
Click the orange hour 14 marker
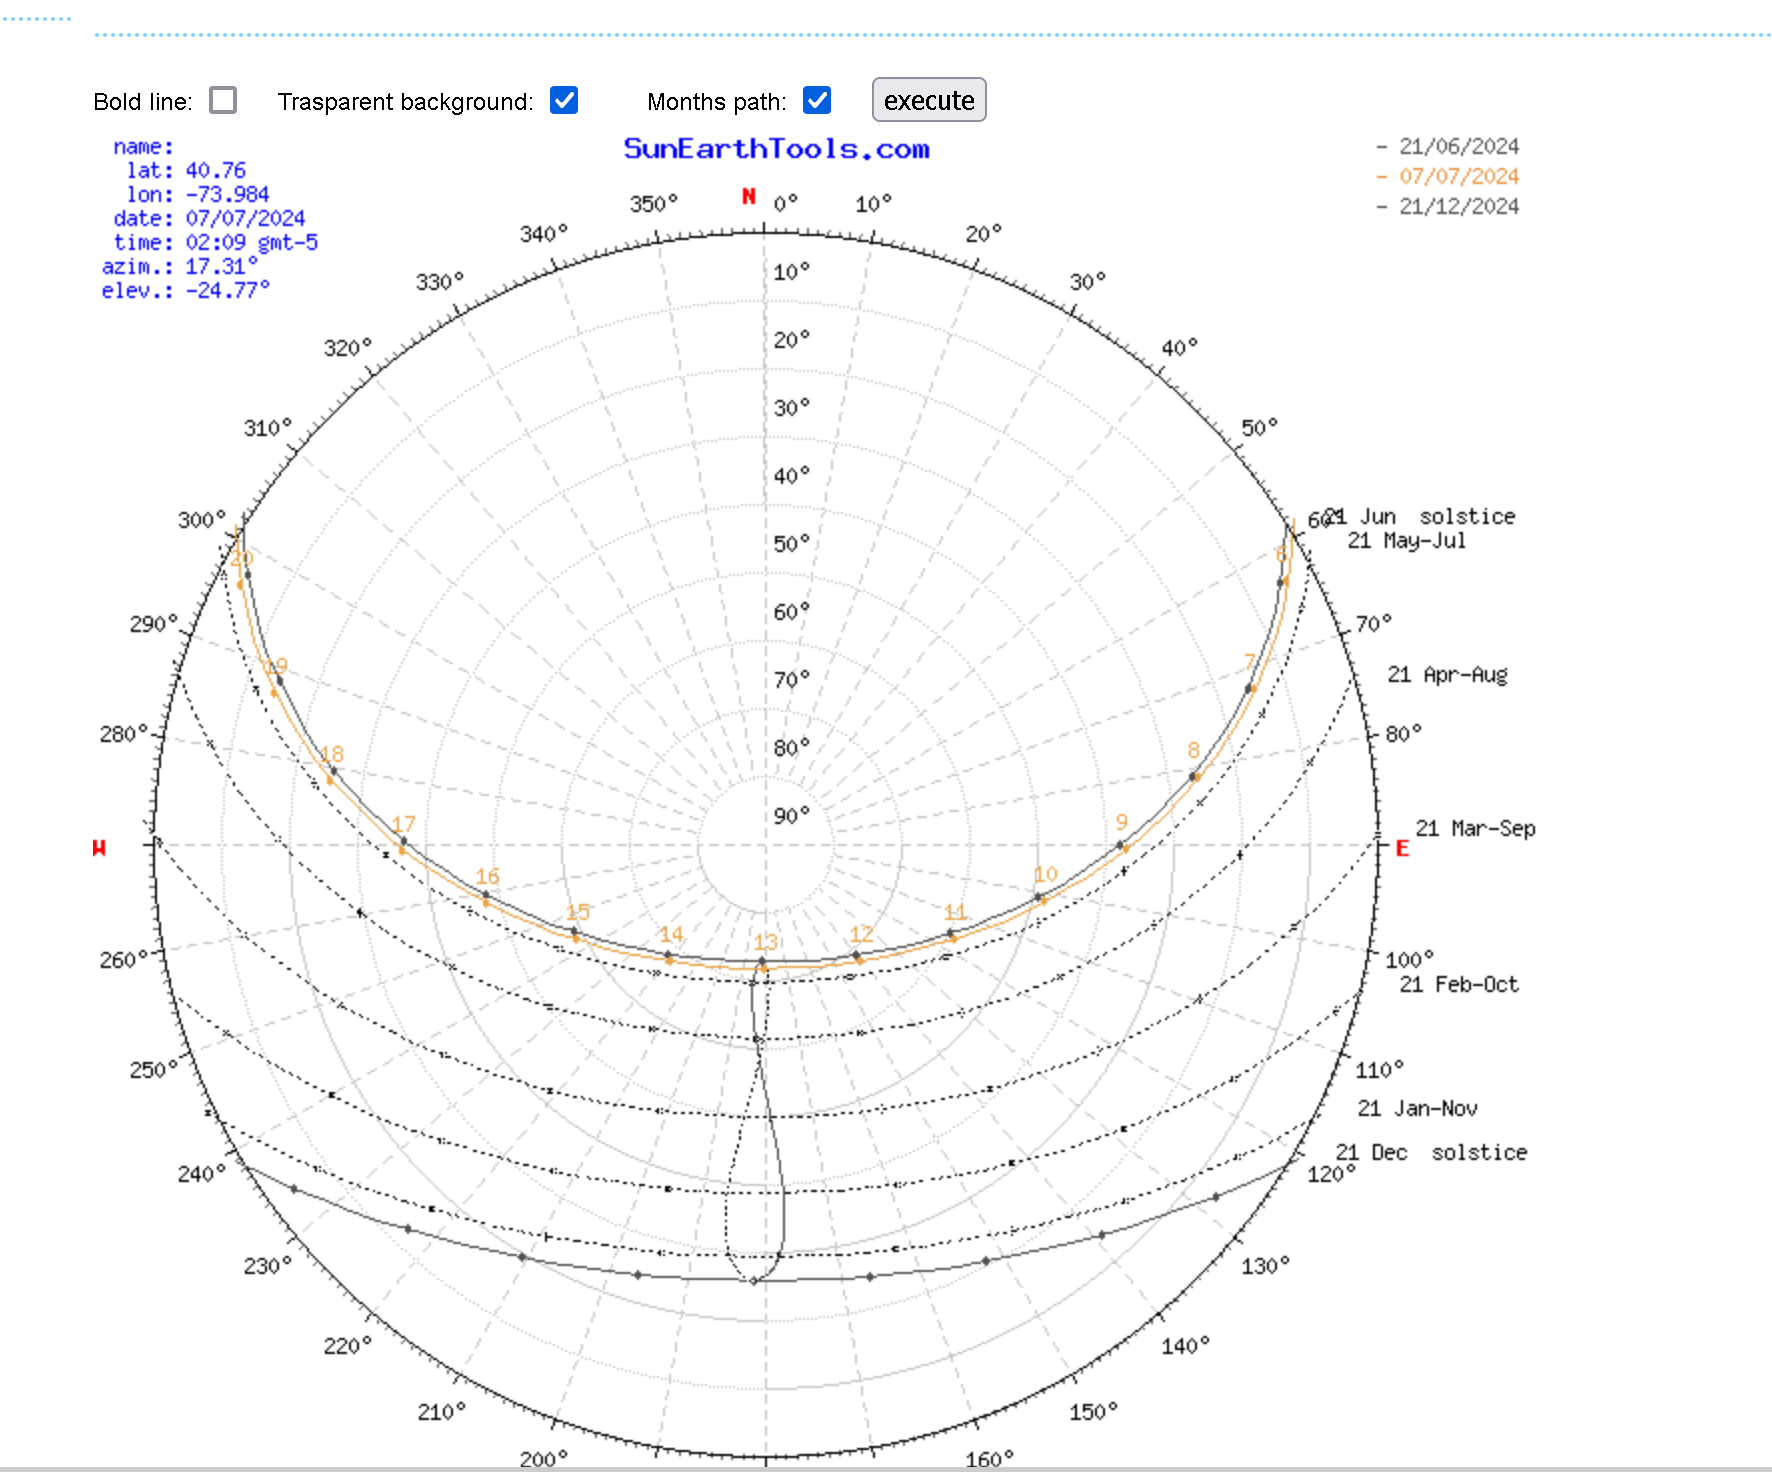[671, 934]
